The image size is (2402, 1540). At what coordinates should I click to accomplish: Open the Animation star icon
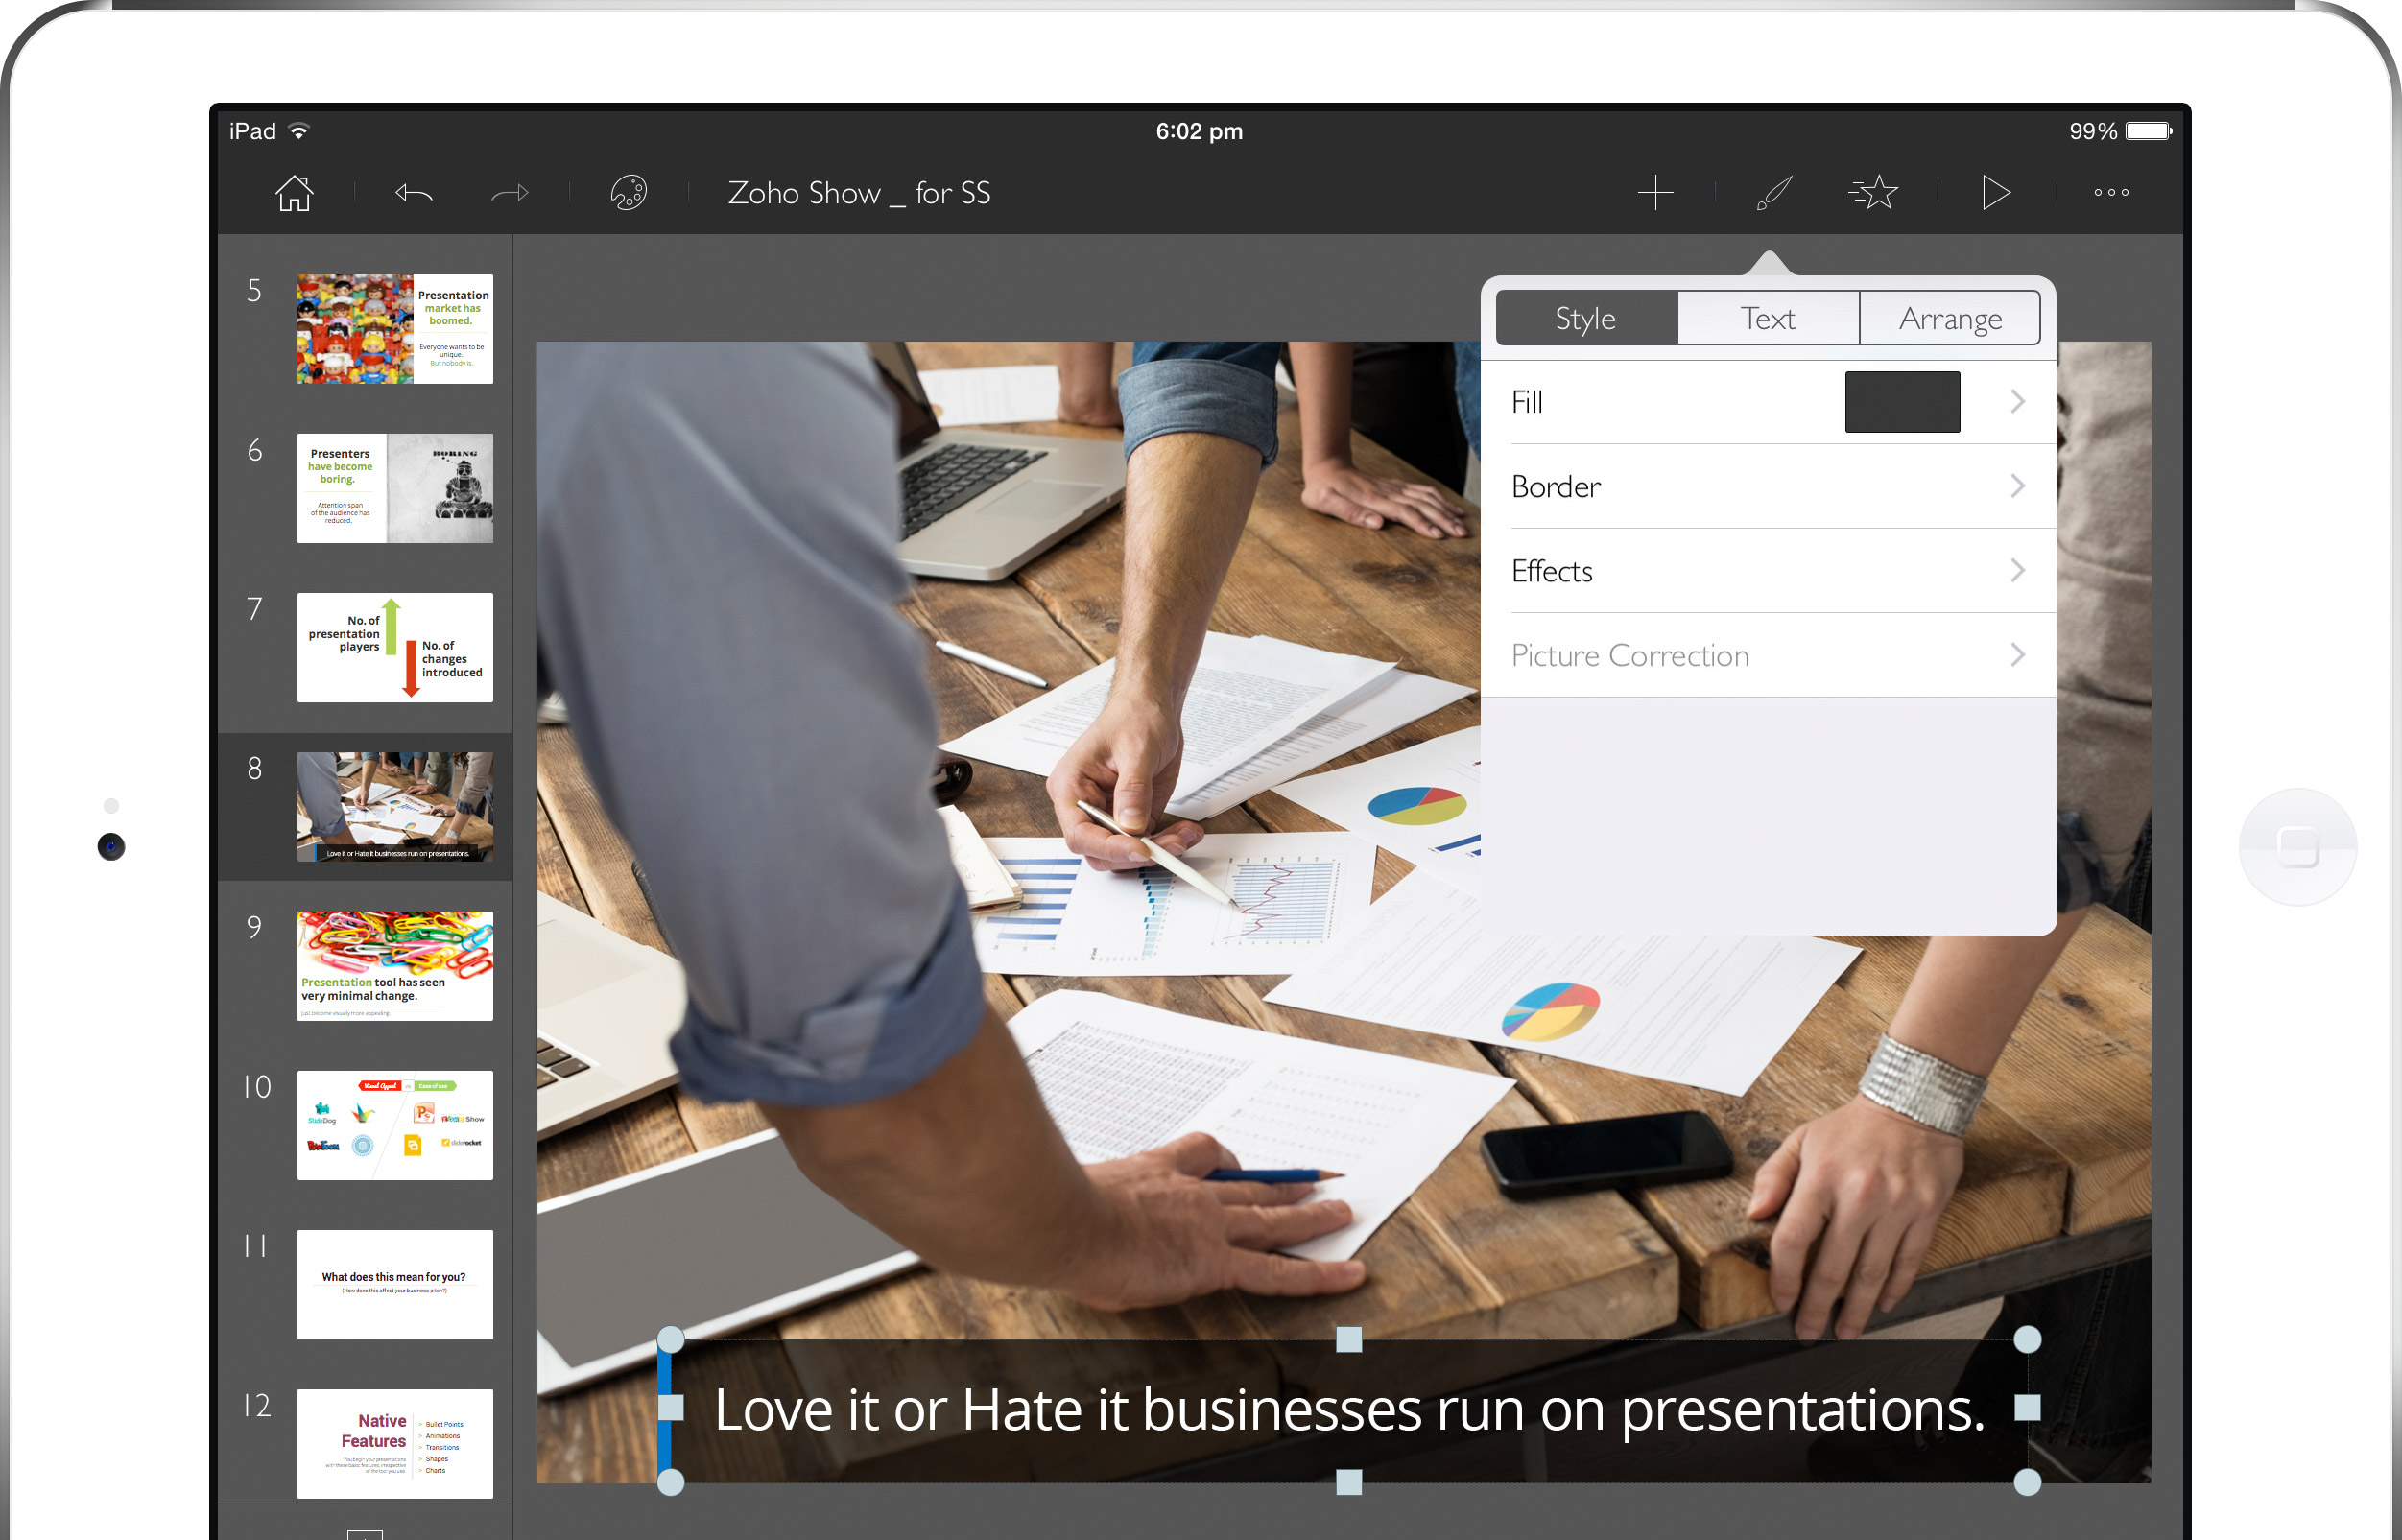point(1874,192)
